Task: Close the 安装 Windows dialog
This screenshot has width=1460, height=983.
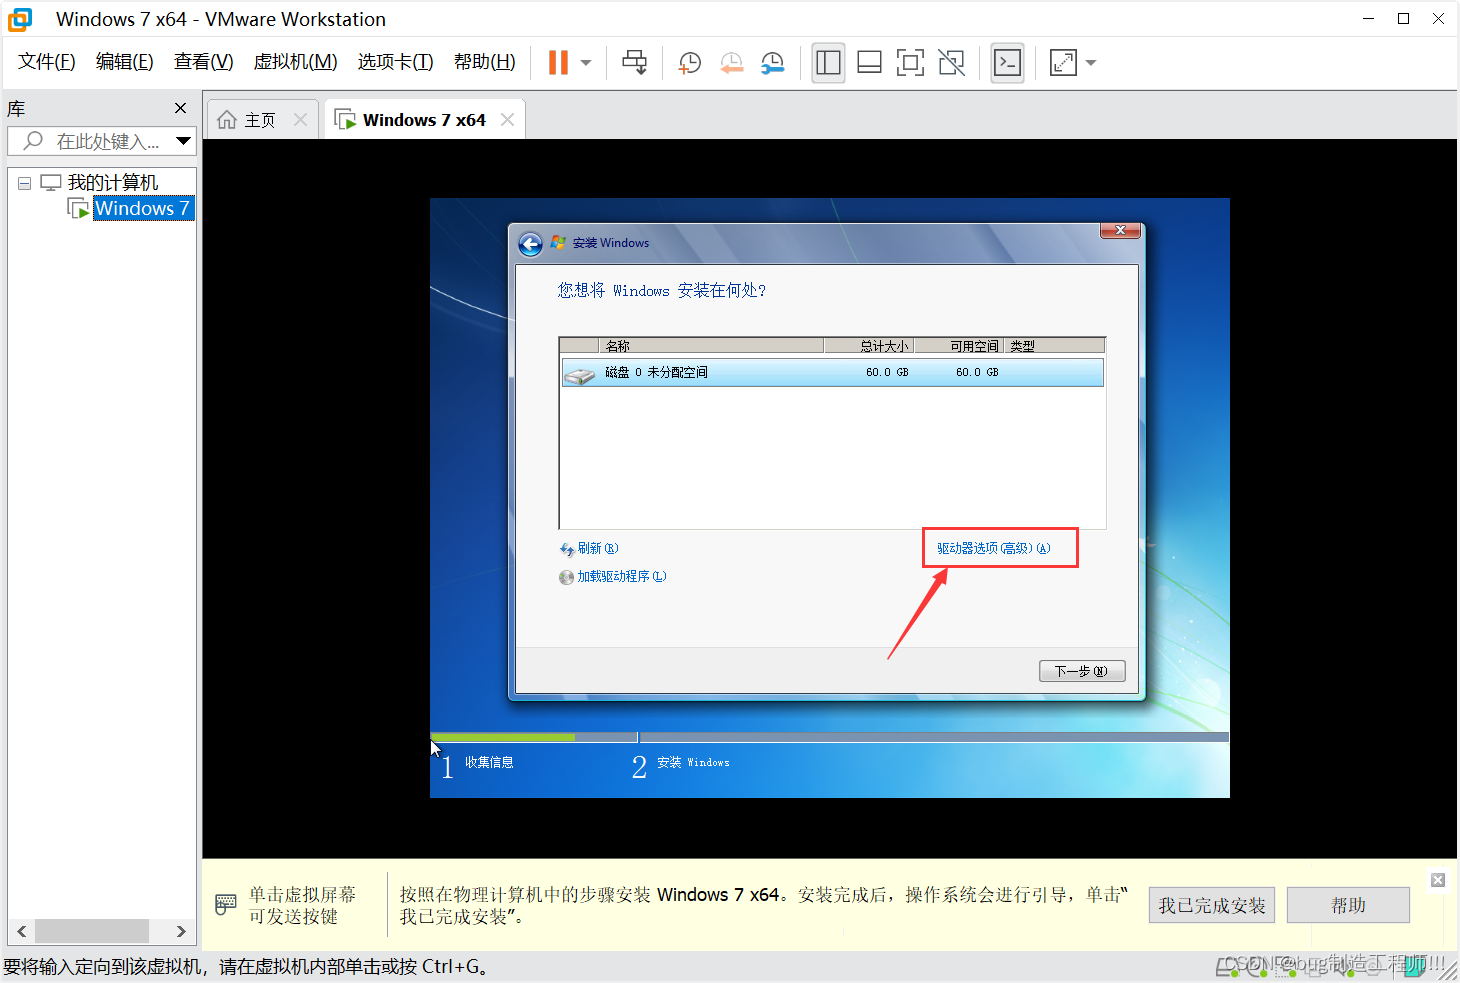Action: (x=1120, y=230)
